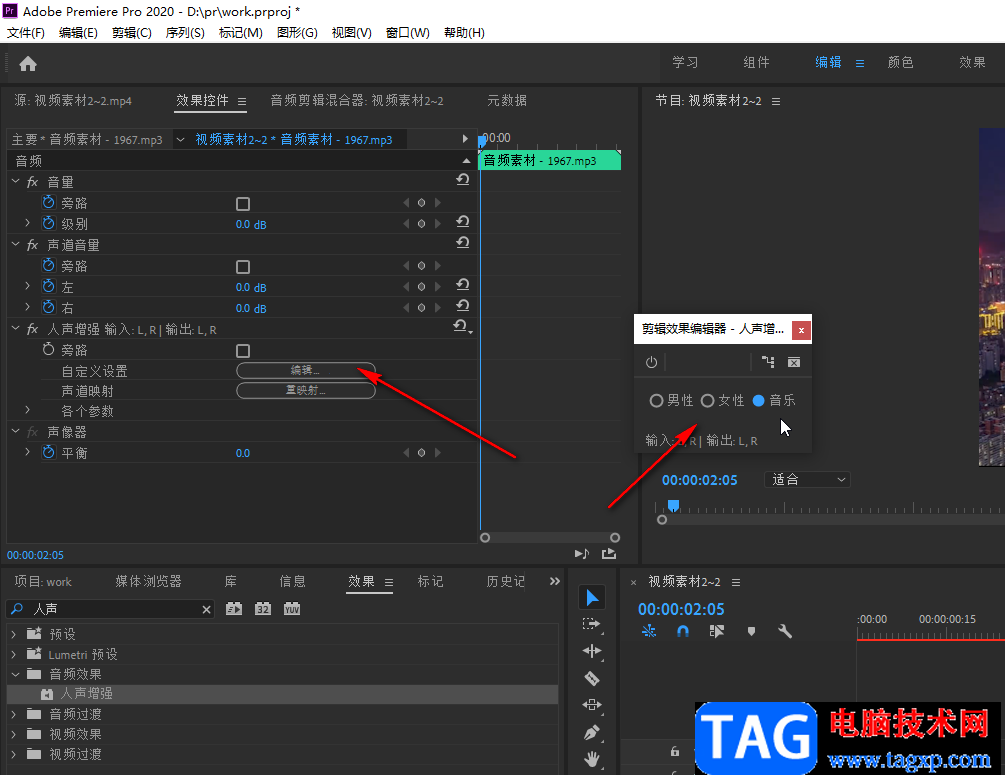Viewport: 1005px width, 775px height.
Task: Select the Selection arrow tool
Action: pyautogui.click(x=592, y=597)
